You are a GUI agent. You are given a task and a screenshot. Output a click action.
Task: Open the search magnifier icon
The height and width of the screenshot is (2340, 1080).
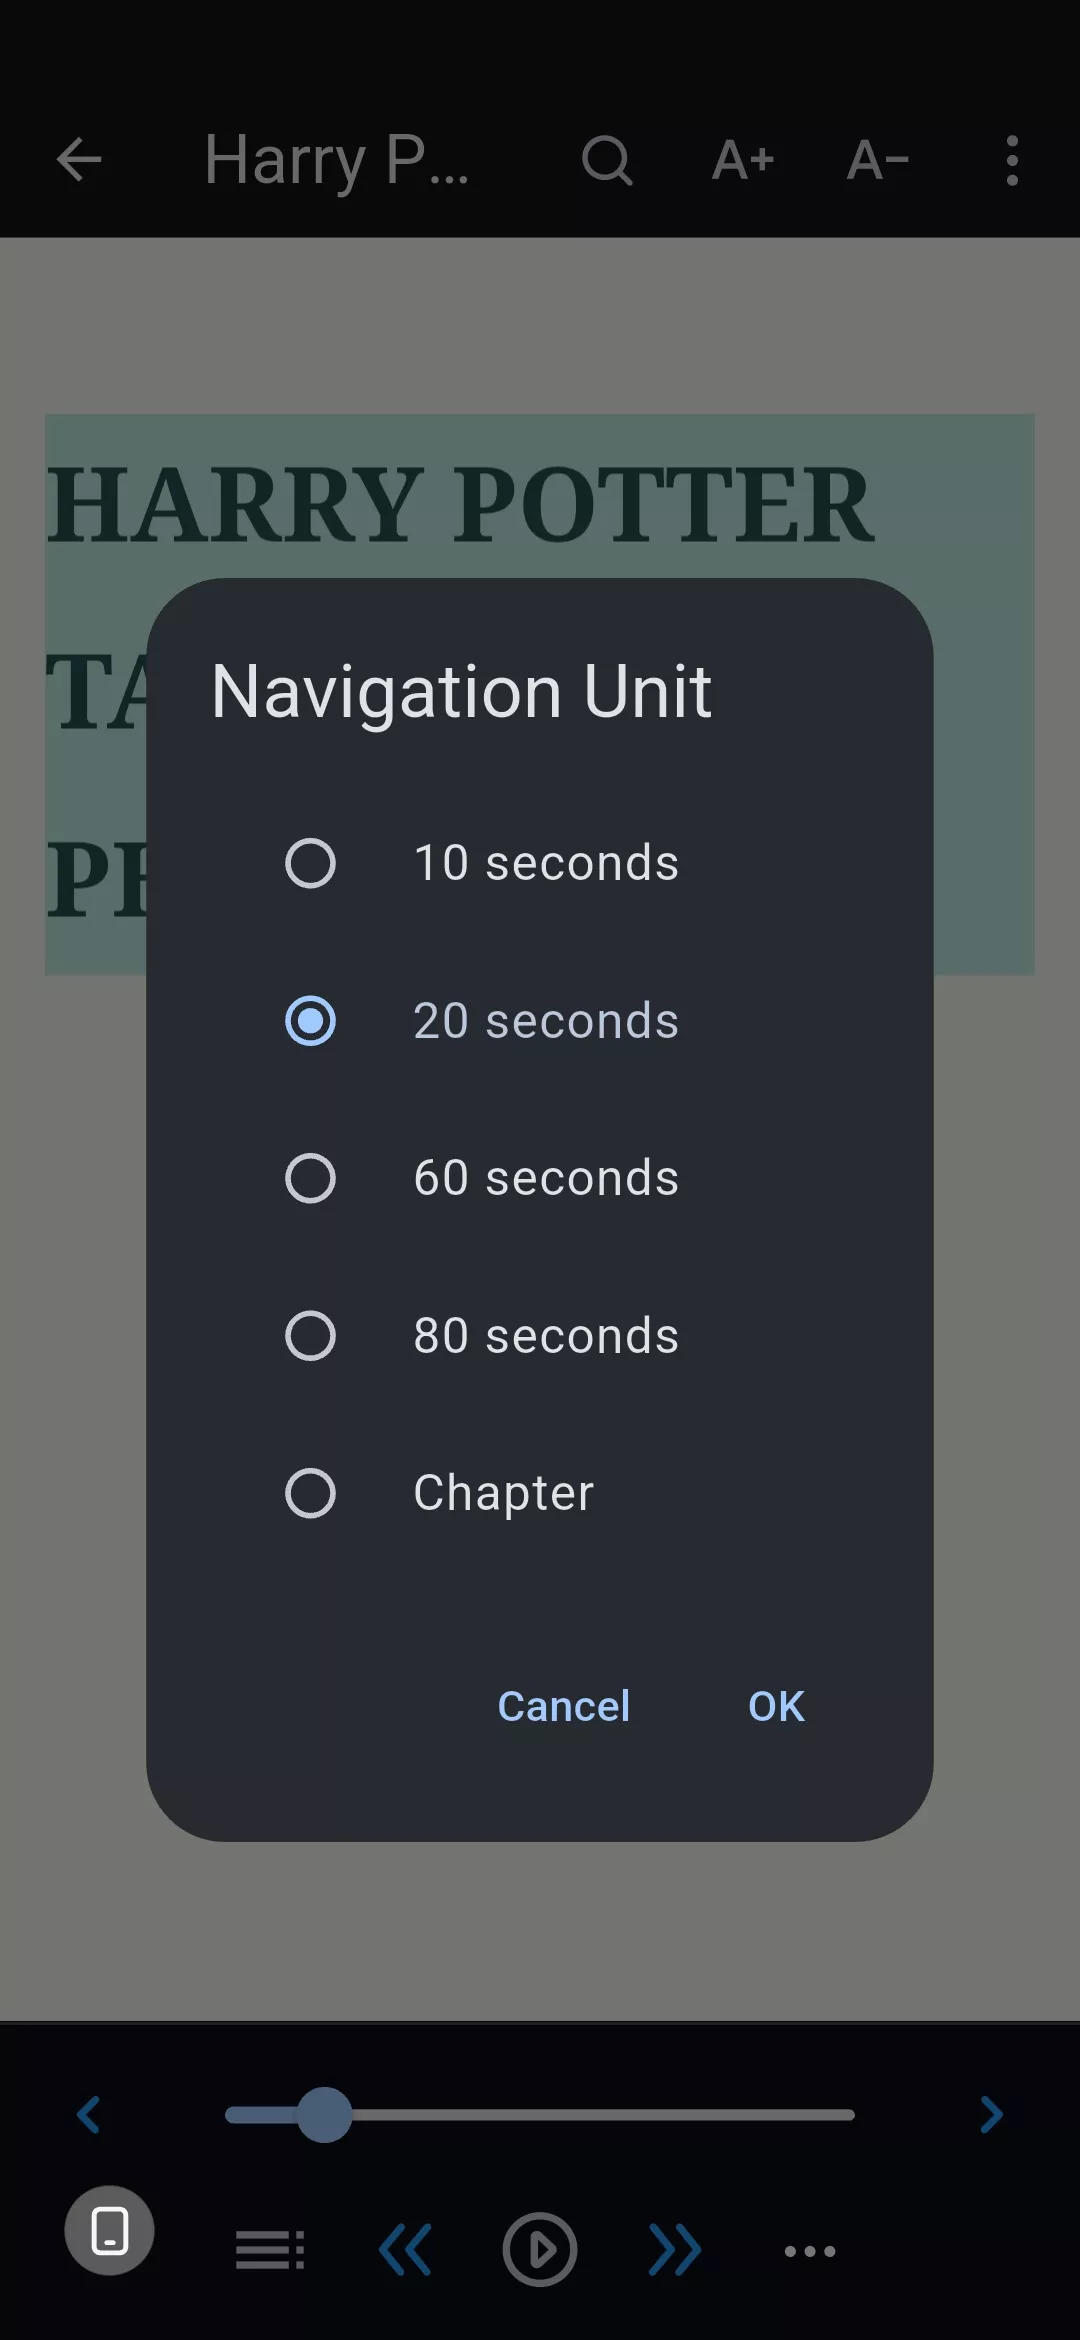(x=607, y=160)
